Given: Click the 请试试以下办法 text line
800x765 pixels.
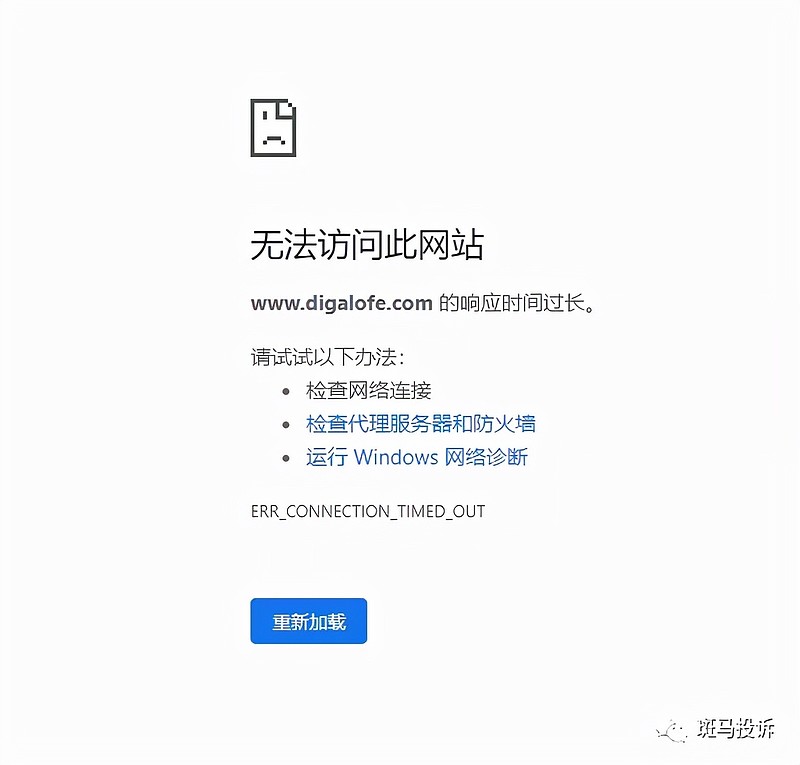Looking at the screenshot, I should pyautogui.click(x=327, y=357).
